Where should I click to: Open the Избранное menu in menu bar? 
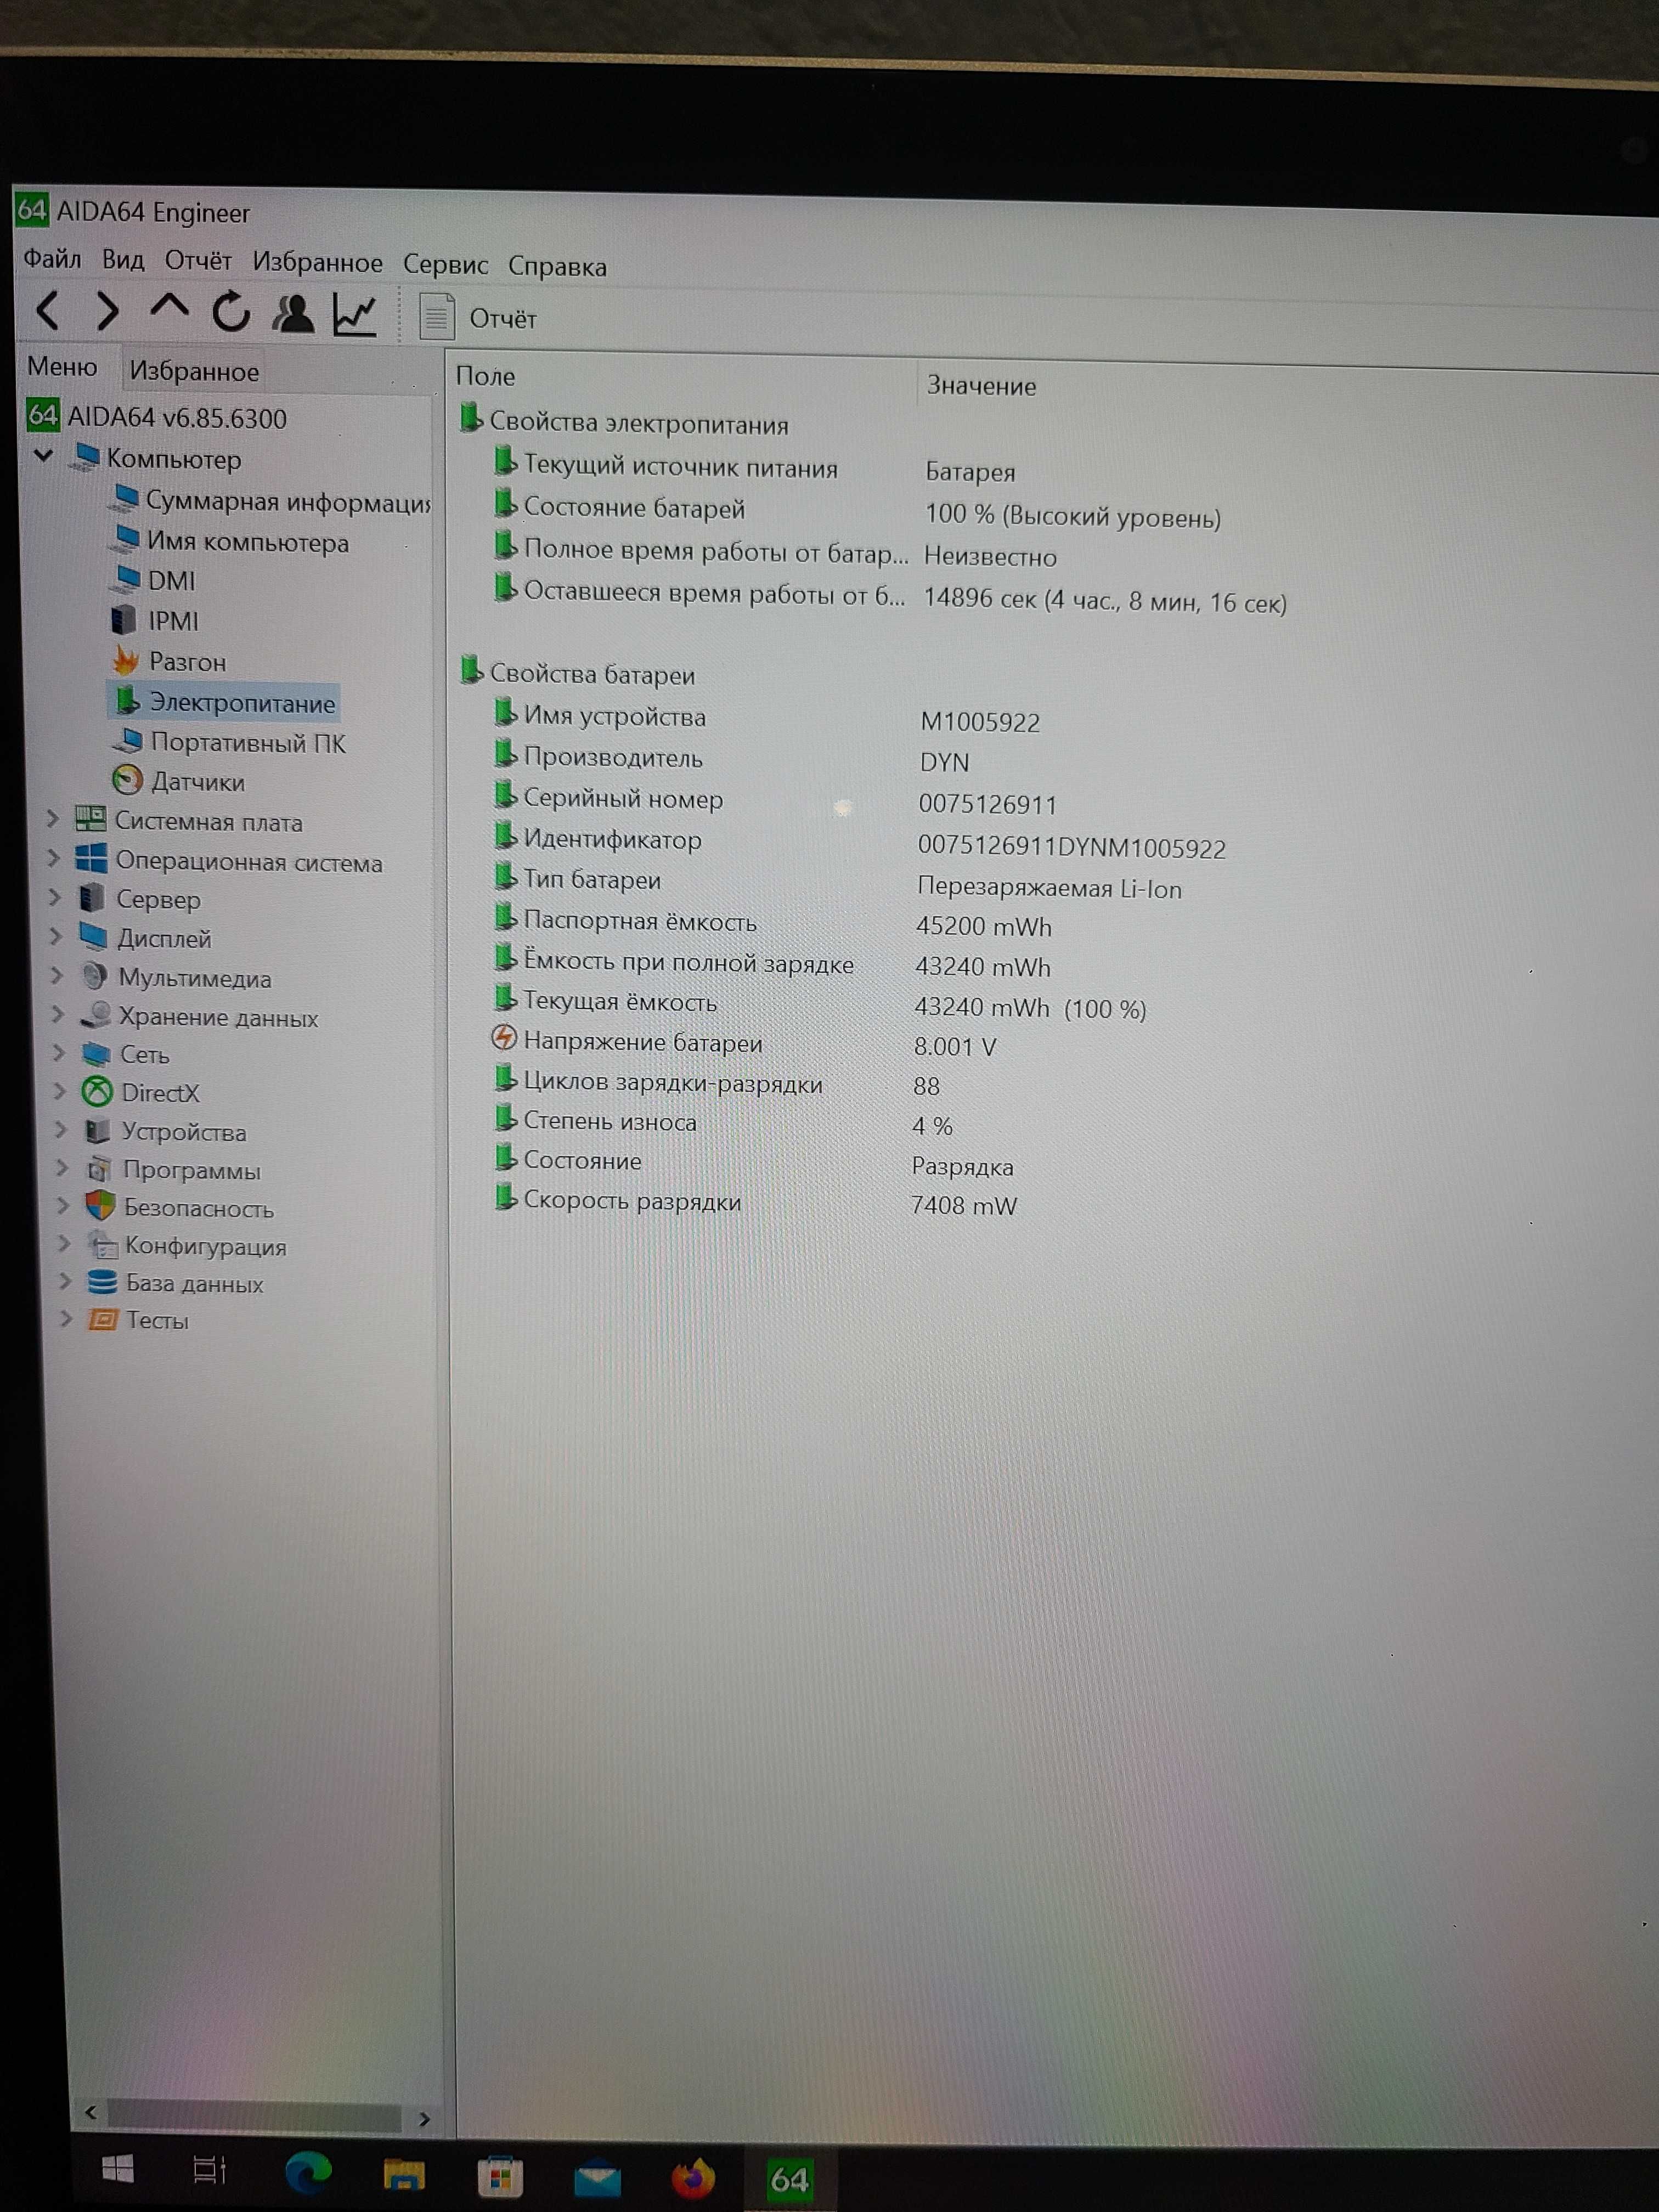click(317, 263)
